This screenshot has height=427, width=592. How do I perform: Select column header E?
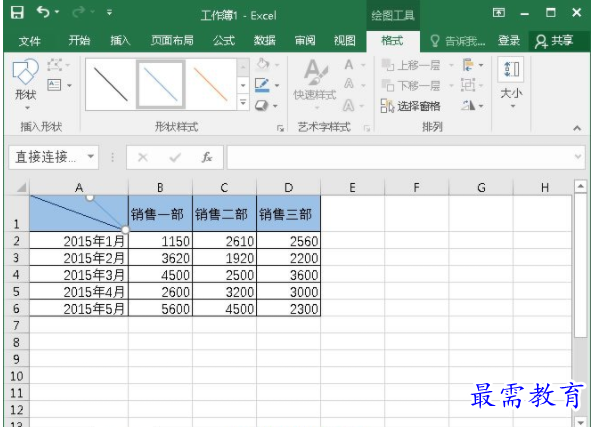pos(352,188)
